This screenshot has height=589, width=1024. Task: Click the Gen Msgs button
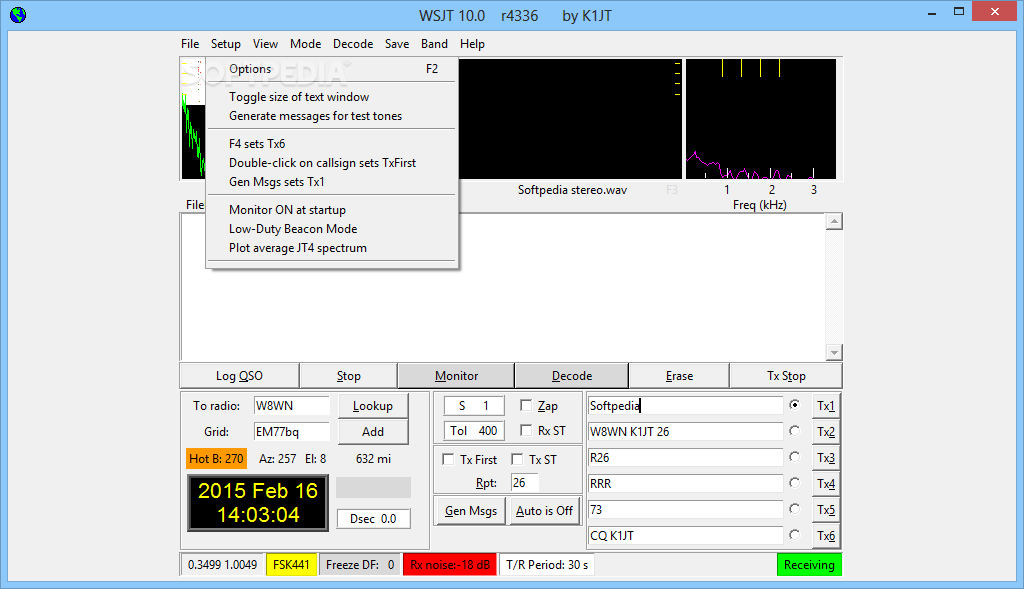[471, 511]
